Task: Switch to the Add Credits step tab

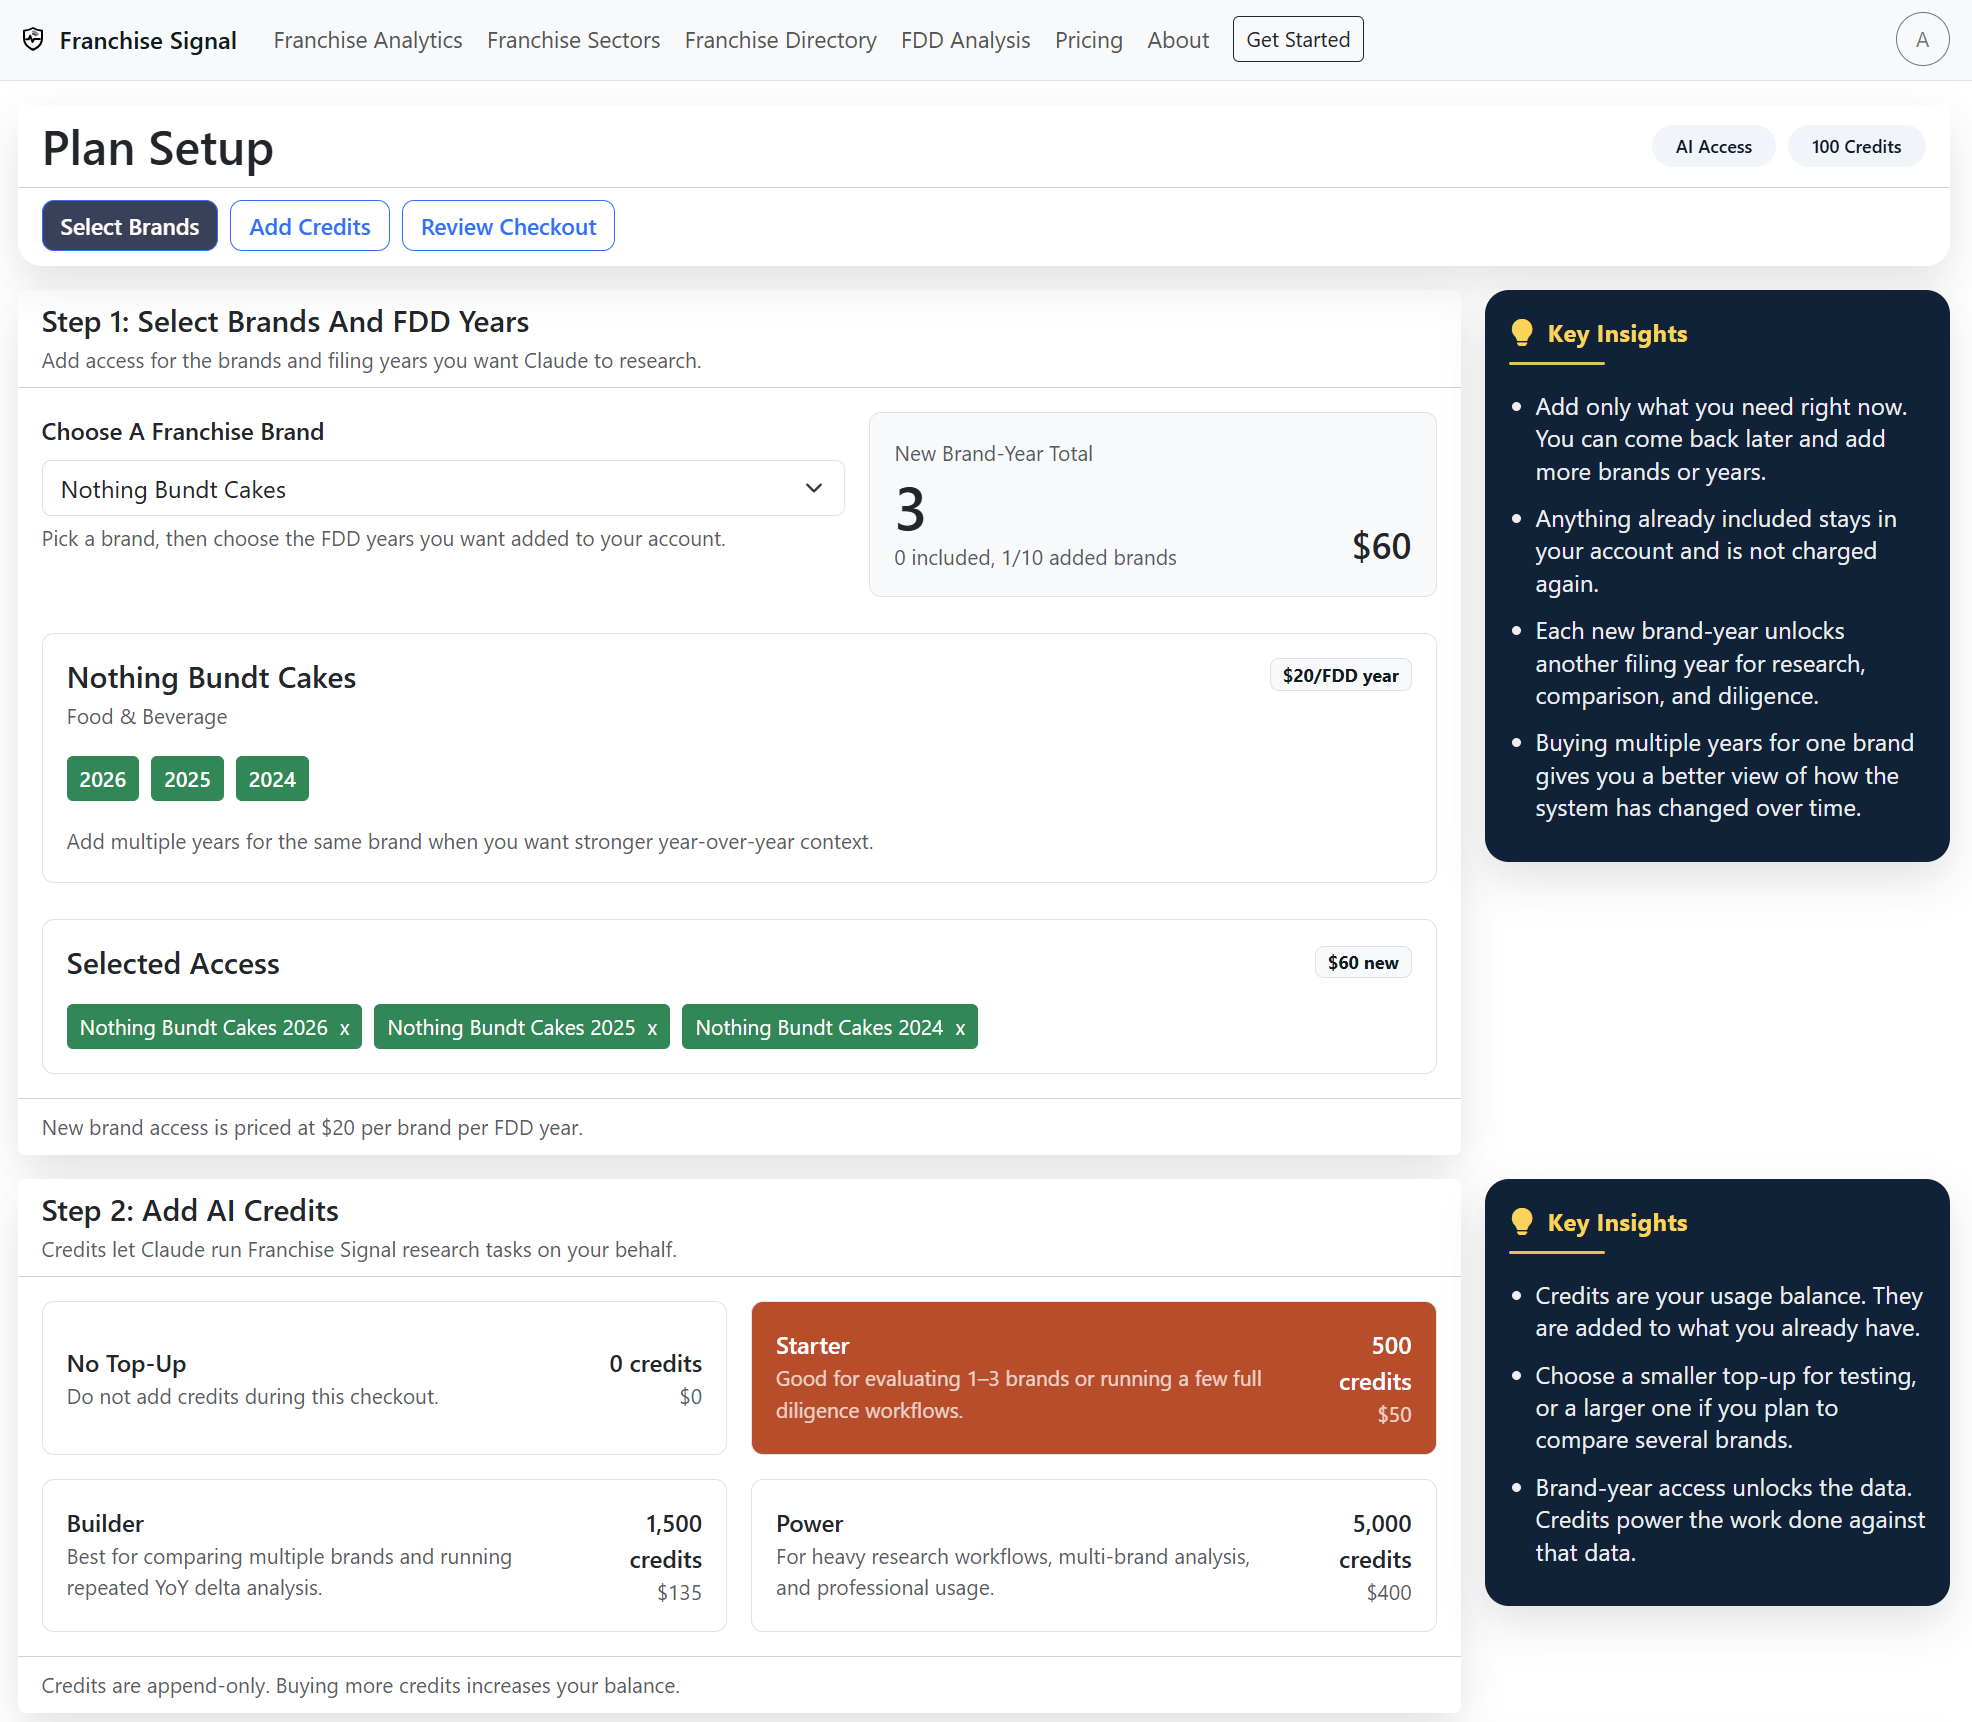Action: (x=310, y=226)
